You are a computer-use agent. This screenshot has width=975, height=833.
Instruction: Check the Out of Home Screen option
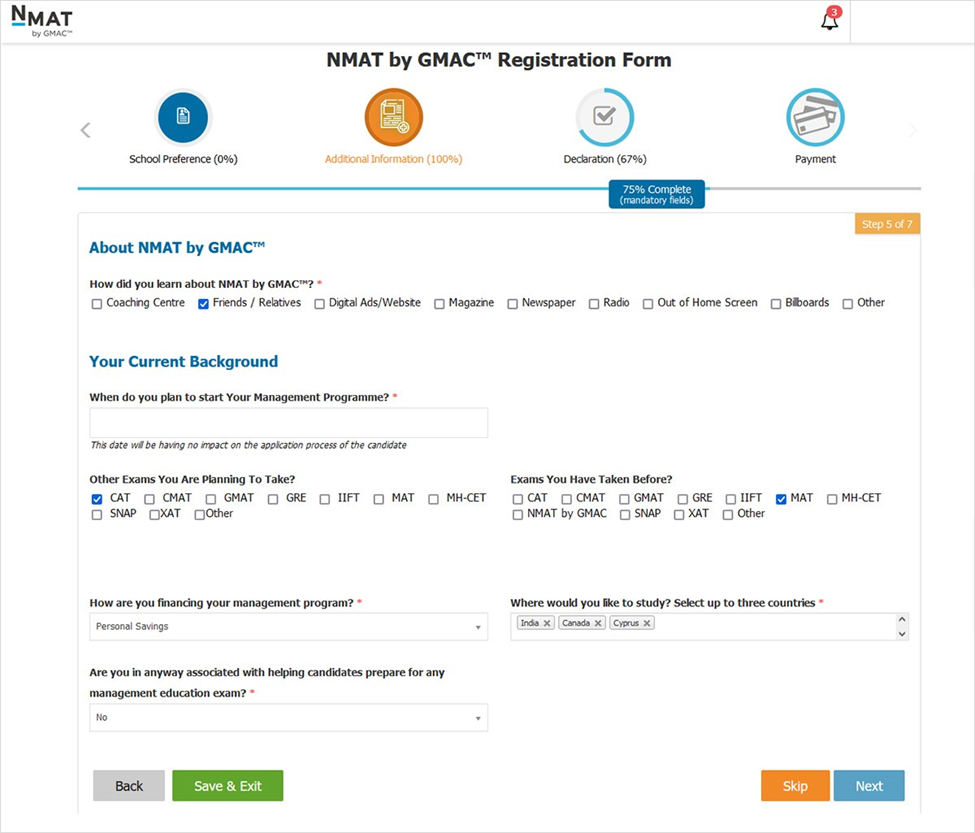[x=648, y=304]
